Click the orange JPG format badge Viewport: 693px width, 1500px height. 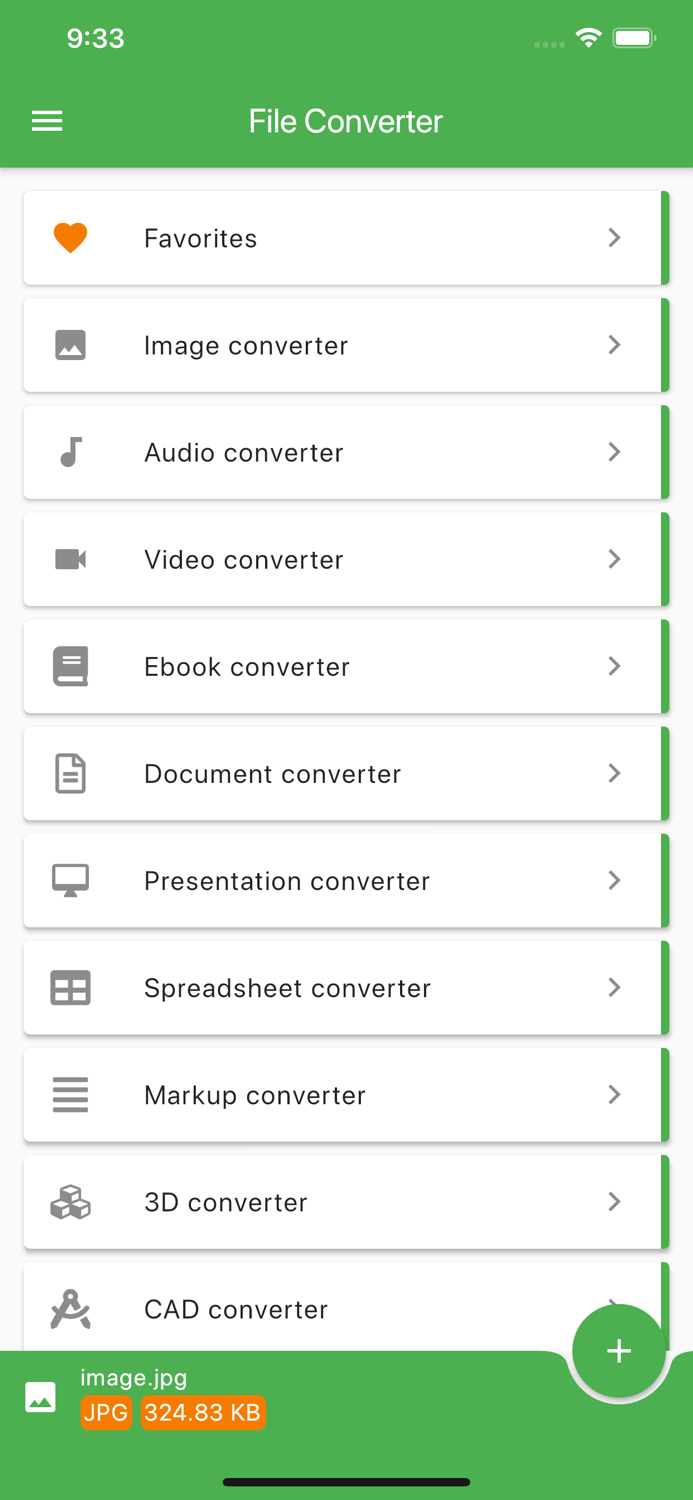(x=106, y=1412)
